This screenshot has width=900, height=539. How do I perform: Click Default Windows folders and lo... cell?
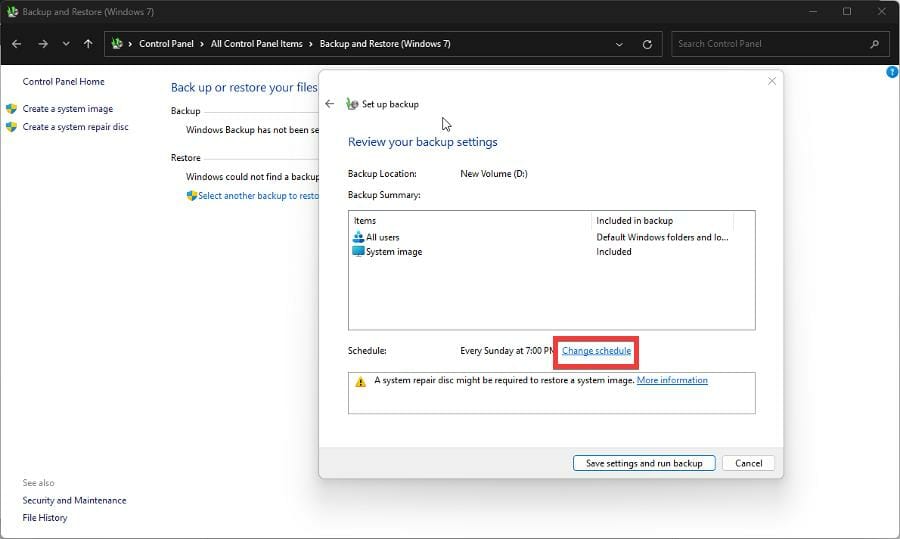coord(662,237)
